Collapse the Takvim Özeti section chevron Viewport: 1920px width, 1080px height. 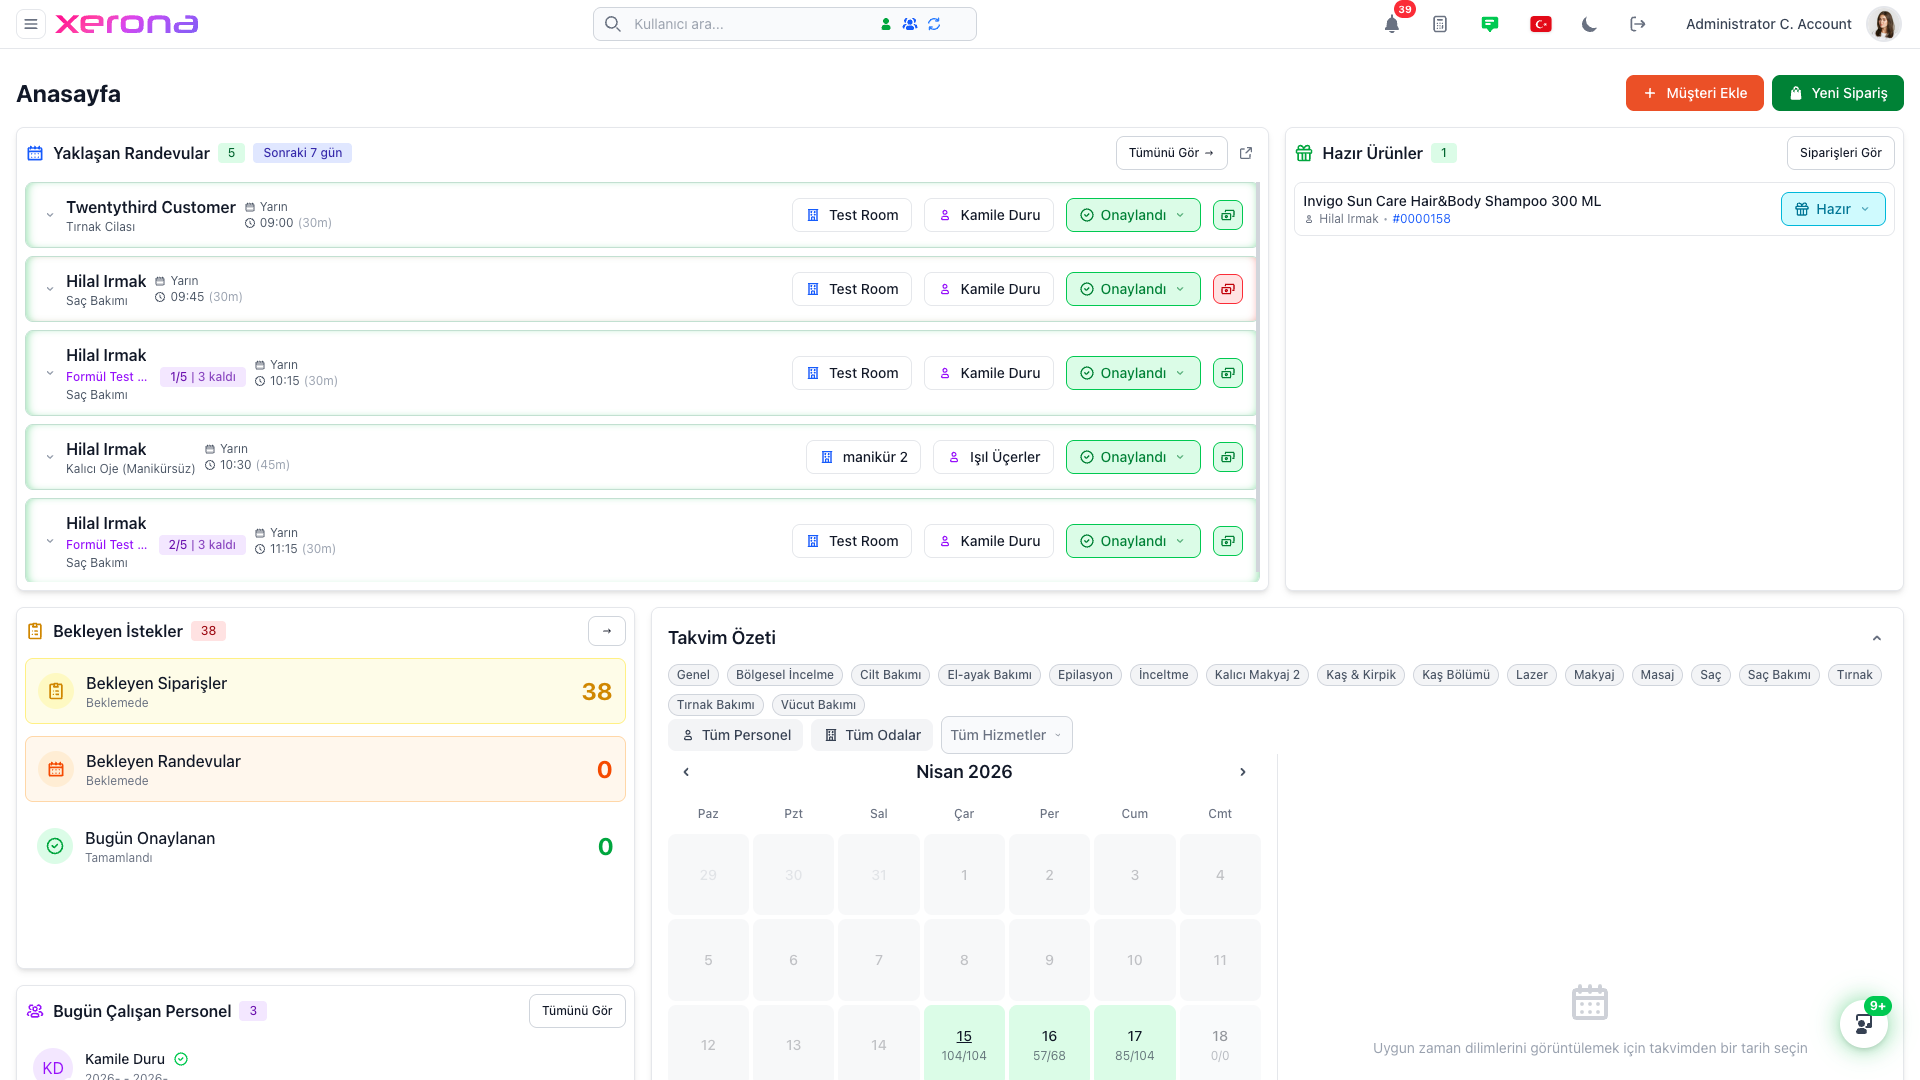tap(1876, 638)
